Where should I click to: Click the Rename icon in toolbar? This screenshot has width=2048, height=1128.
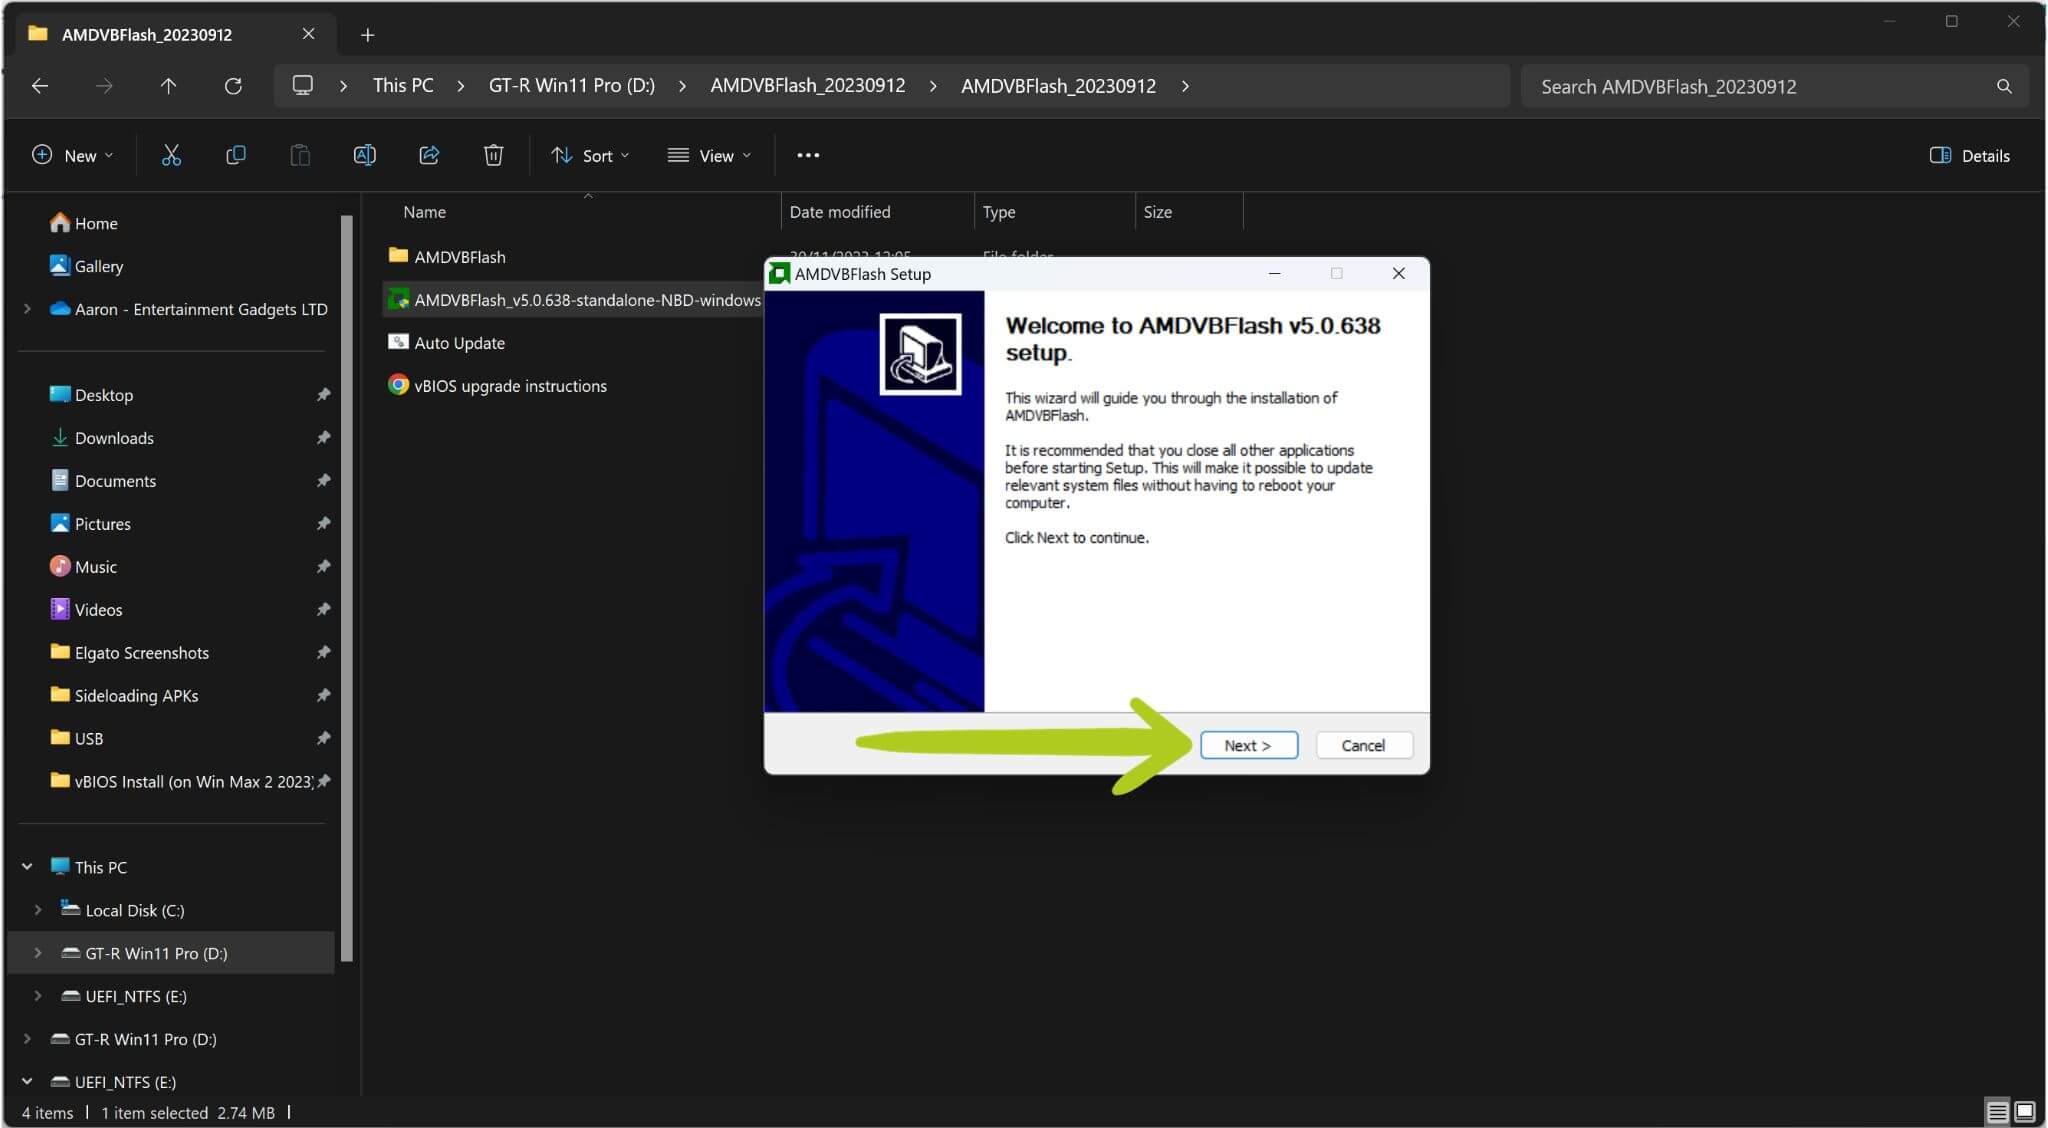tap(364, 155)
